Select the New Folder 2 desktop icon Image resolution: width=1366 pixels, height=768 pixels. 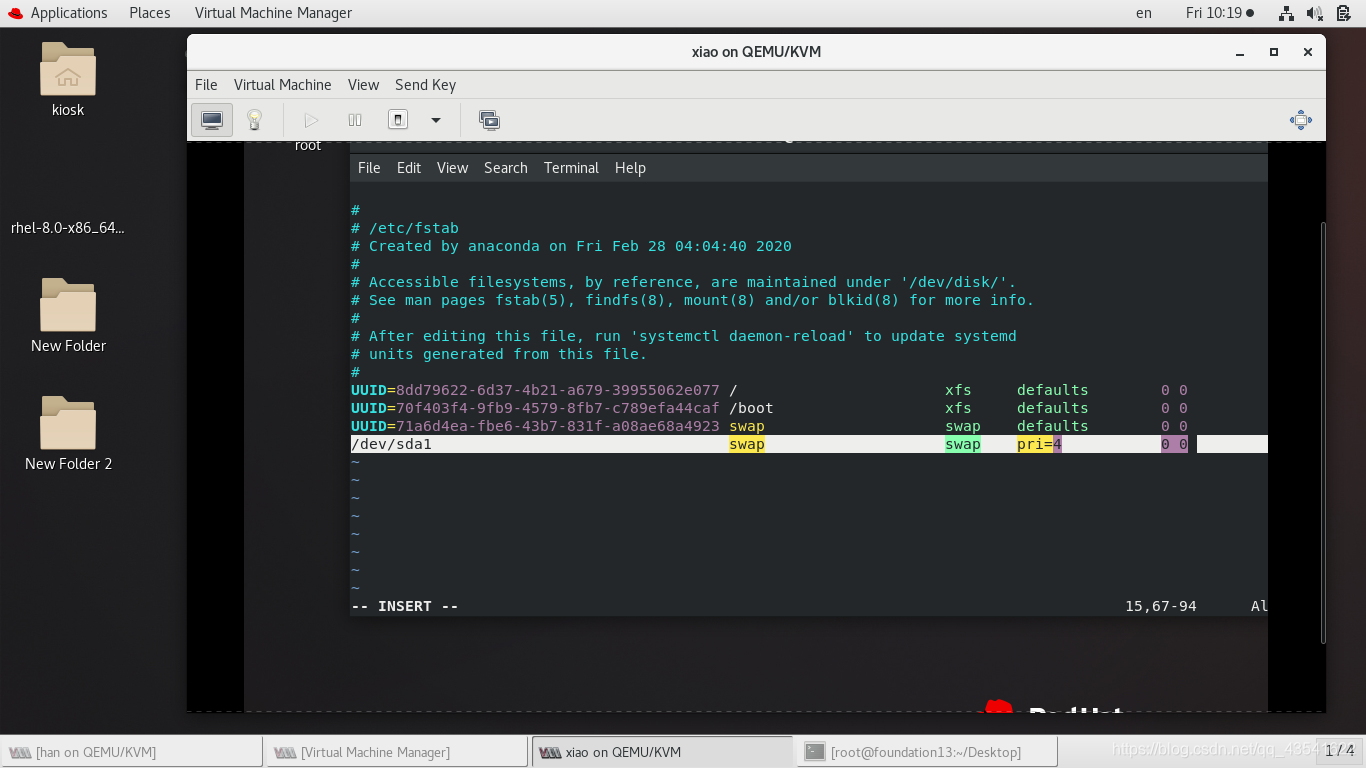click(68, 434)
